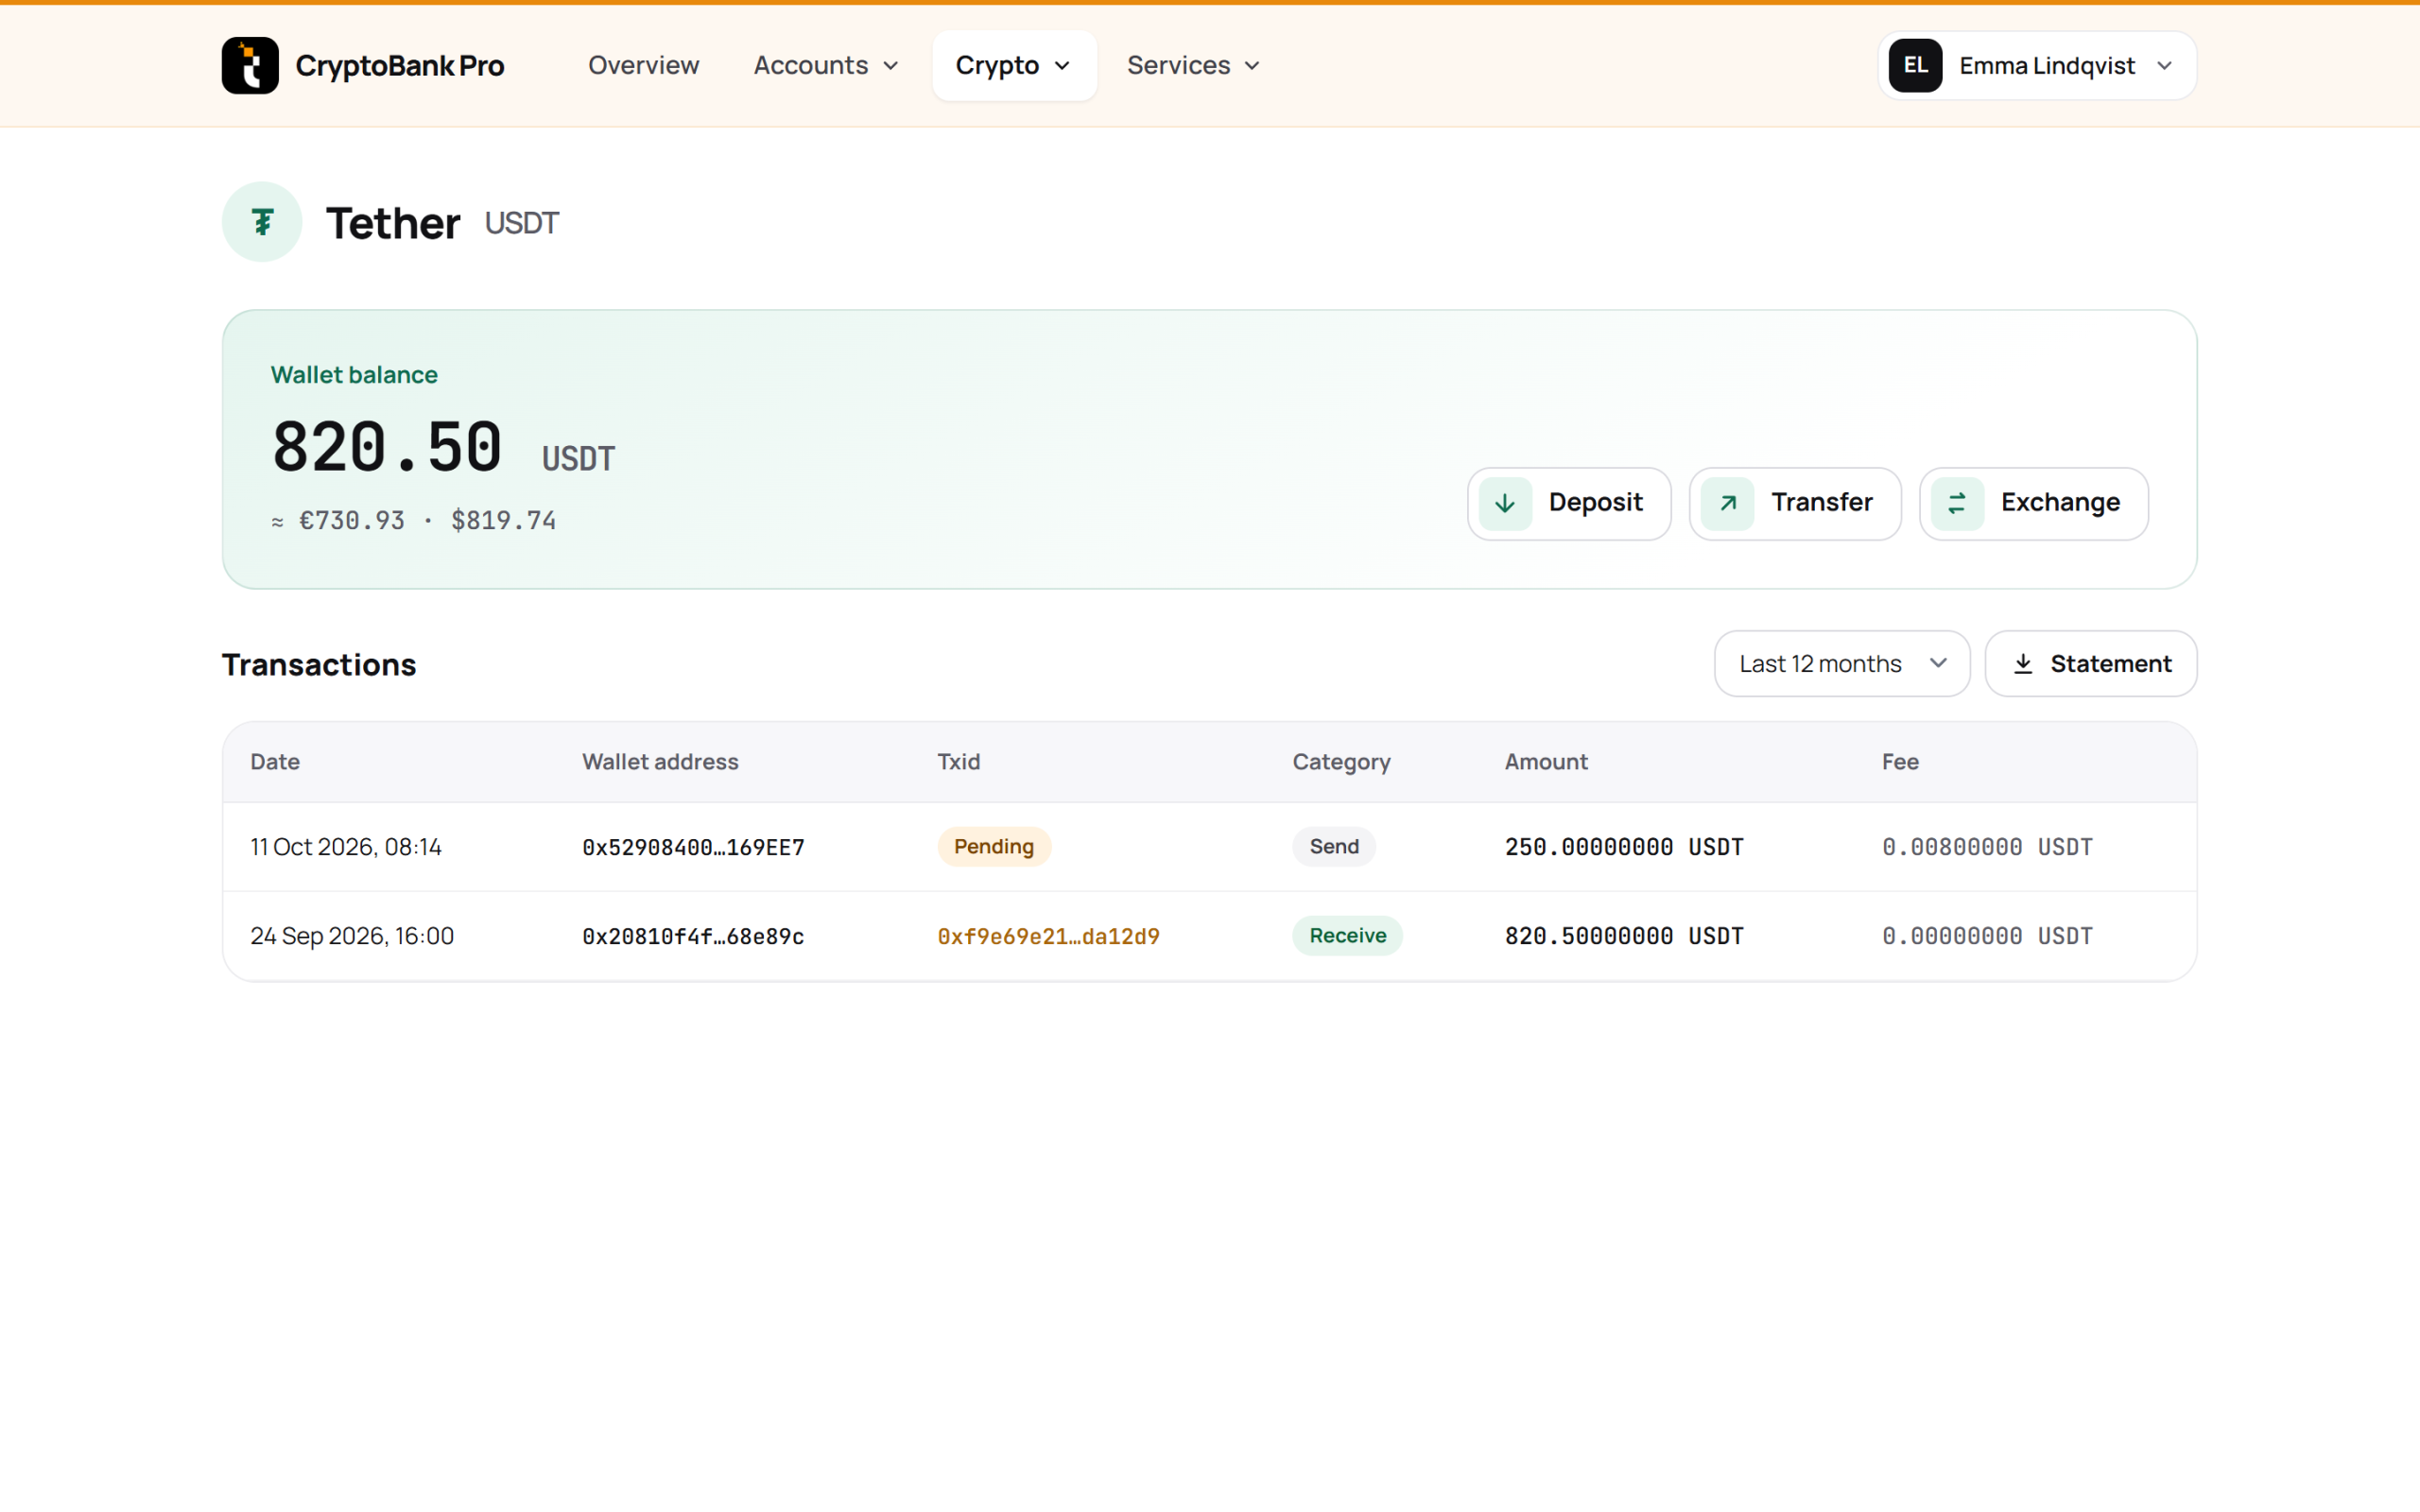This screenshot has width=2420, height=1512.
Task: Expand the Crypto menu
Action: click(1014, 65)
